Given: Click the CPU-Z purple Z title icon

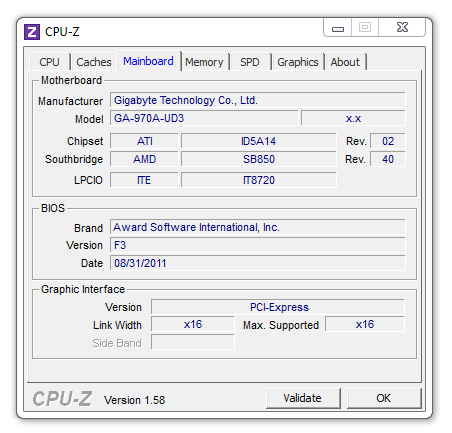Looking at the screenshot, I should (32, 32).
